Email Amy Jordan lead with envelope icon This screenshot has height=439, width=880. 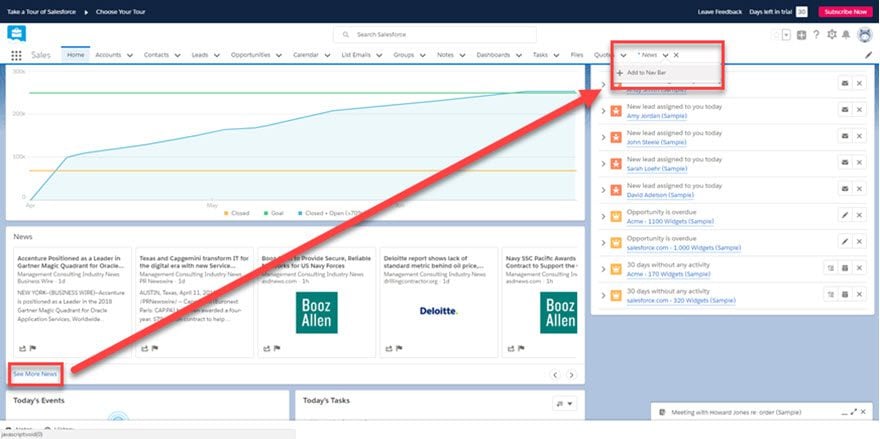pyautogui.click(x=844, y=110)
